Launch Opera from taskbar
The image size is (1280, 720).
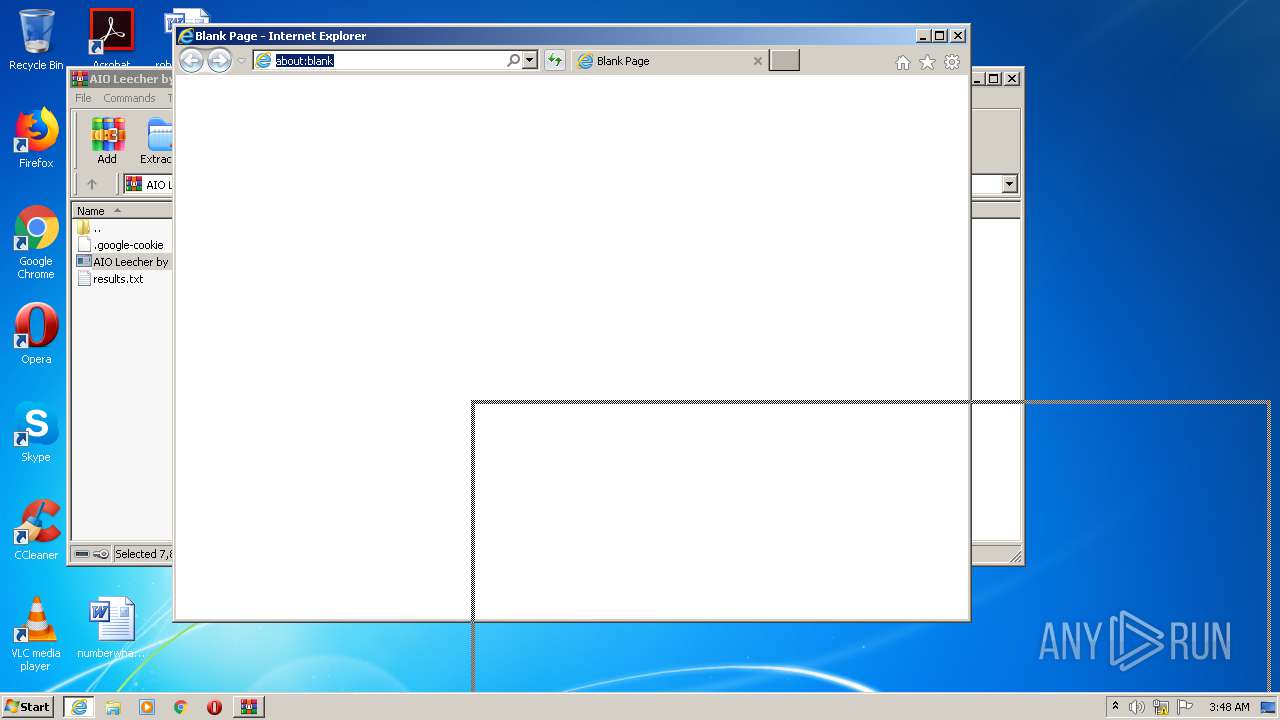click(214, 707)
